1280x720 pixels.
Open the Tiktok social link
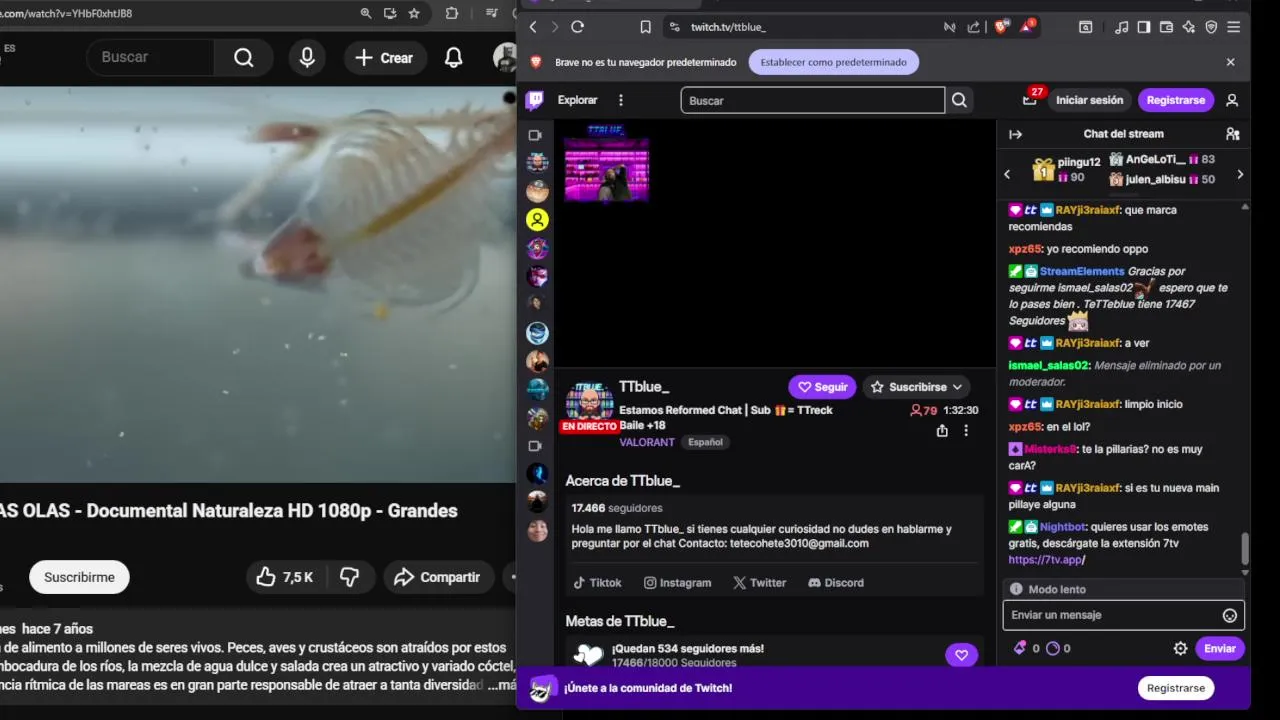tap(597, 583)
